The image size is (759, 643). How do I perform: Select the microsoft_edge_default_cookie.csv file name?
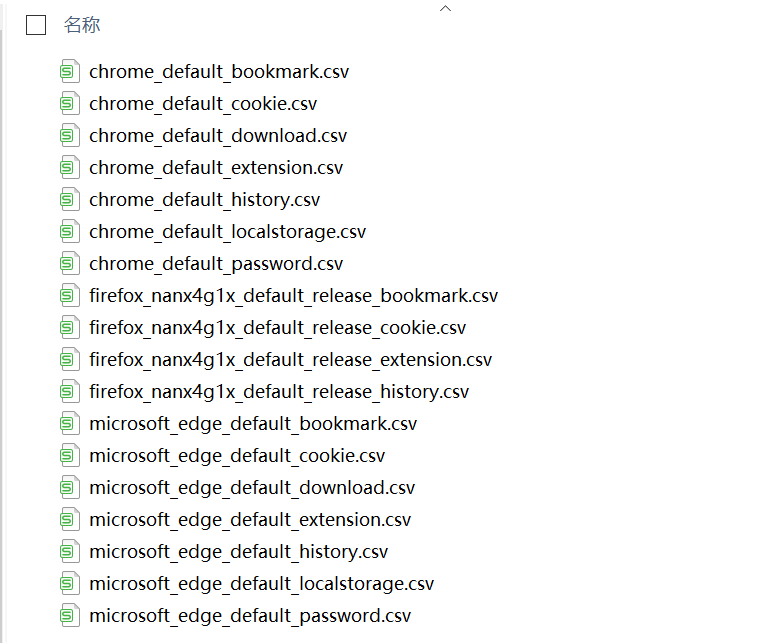[x=237, y=456]
